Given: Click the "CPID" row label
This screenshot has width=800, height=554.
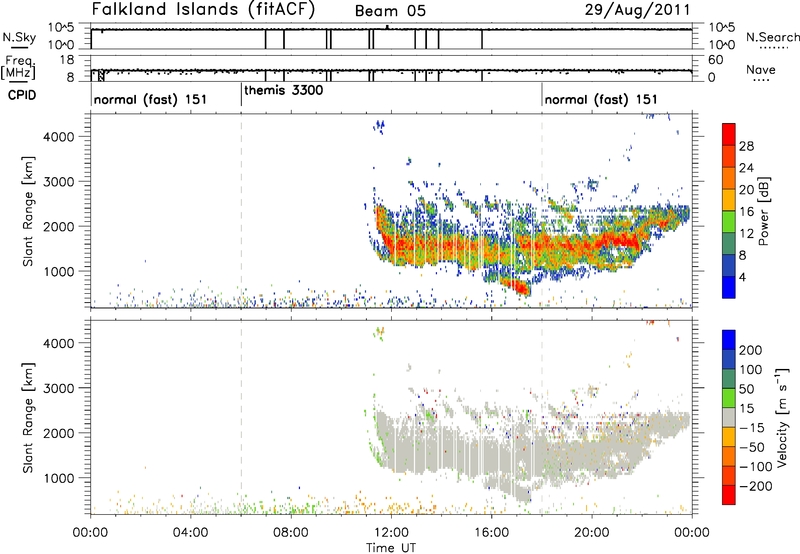Looking at the screenshot, I should (22, 95).
